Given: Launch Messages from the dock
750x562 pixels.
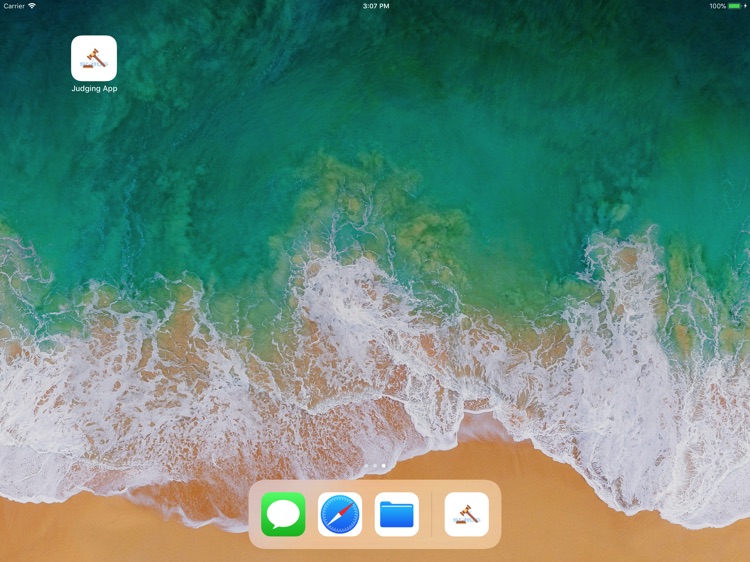Looking at the screenshot, I should click(x=283, y=514).
